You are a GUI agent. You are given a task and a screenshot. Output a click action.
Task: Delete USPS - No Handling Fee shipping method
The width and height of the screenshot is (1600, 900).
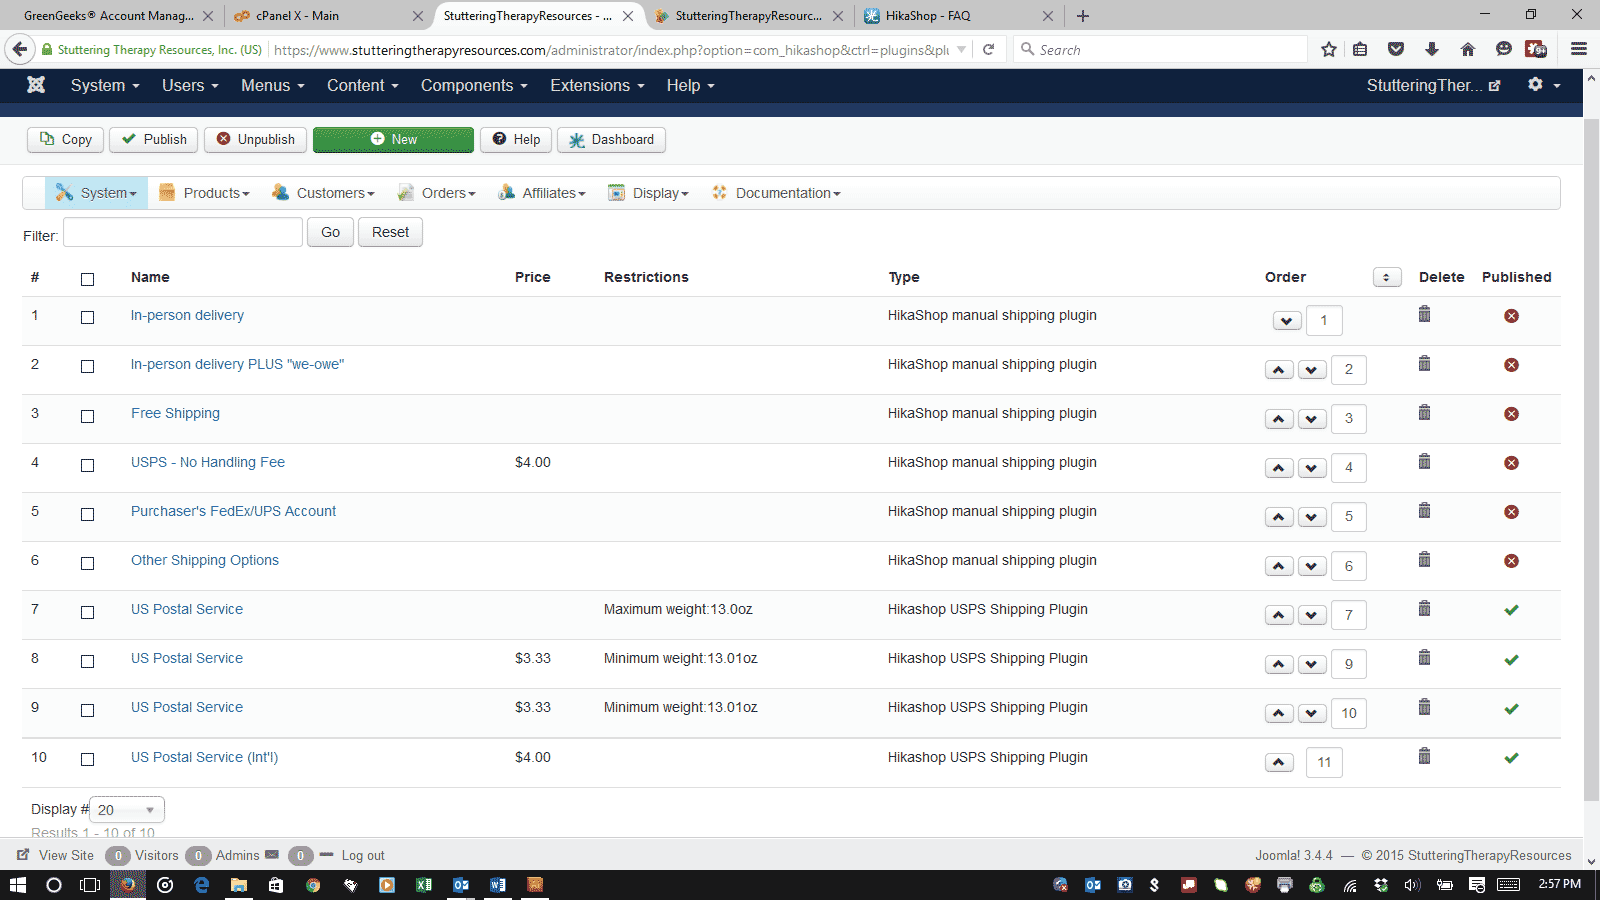point(1424,461)
